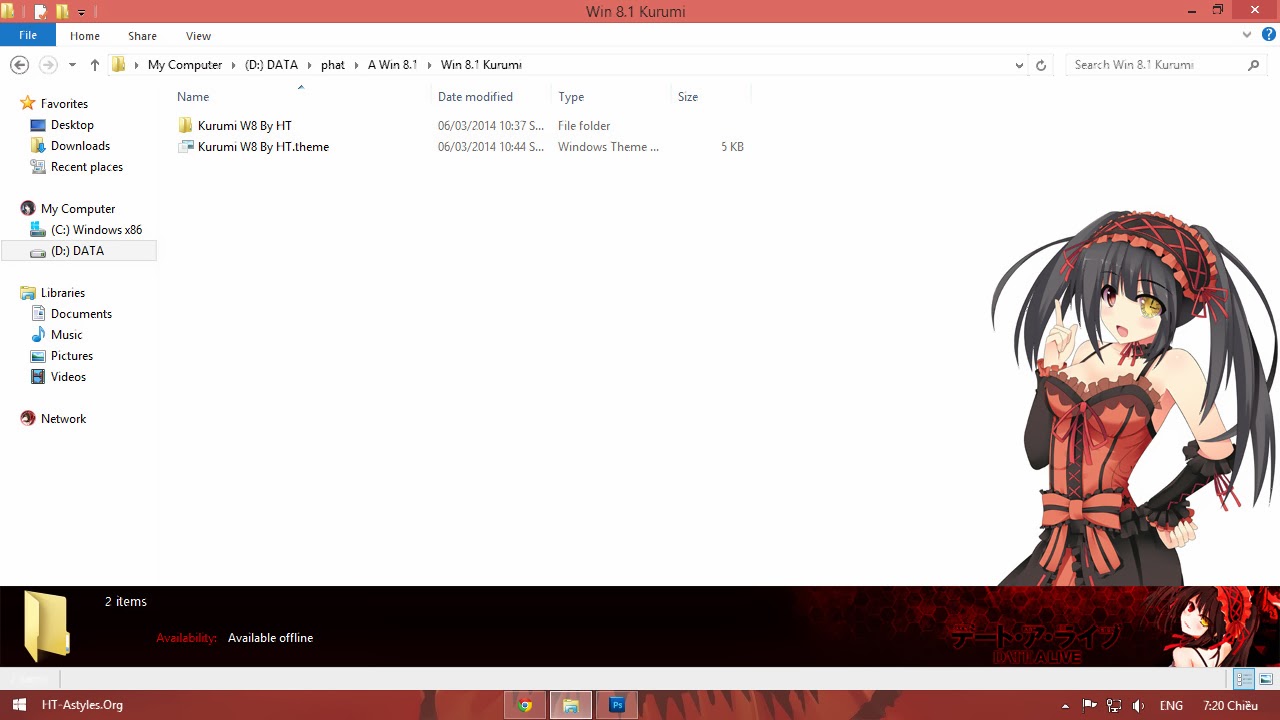Open Desktop under Favorites
Screen dimensions: 1280x720
point(72,125)
